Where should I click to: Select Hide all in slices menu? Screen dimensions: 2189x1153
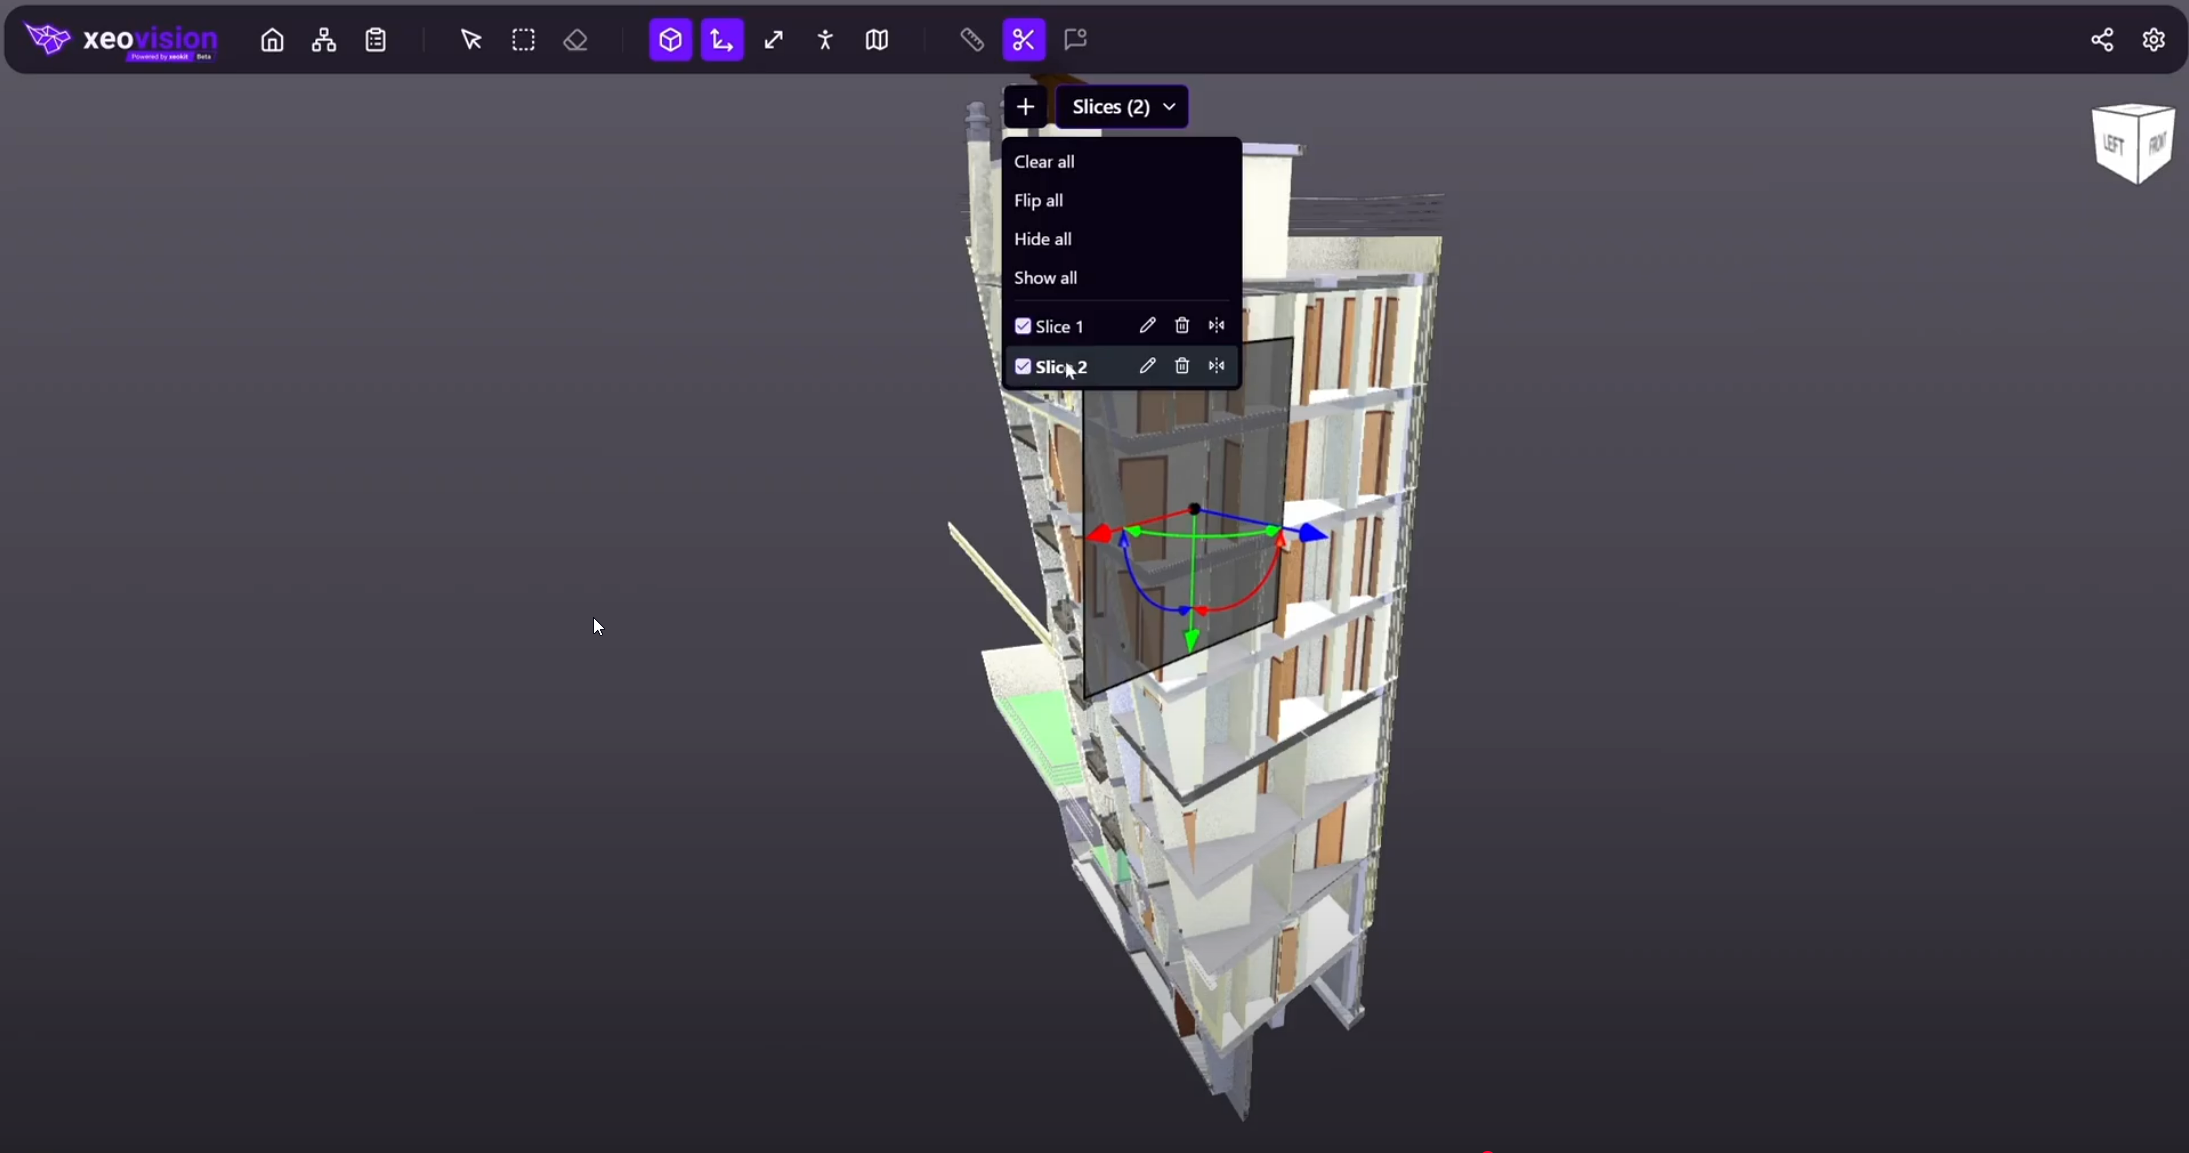1042,239
